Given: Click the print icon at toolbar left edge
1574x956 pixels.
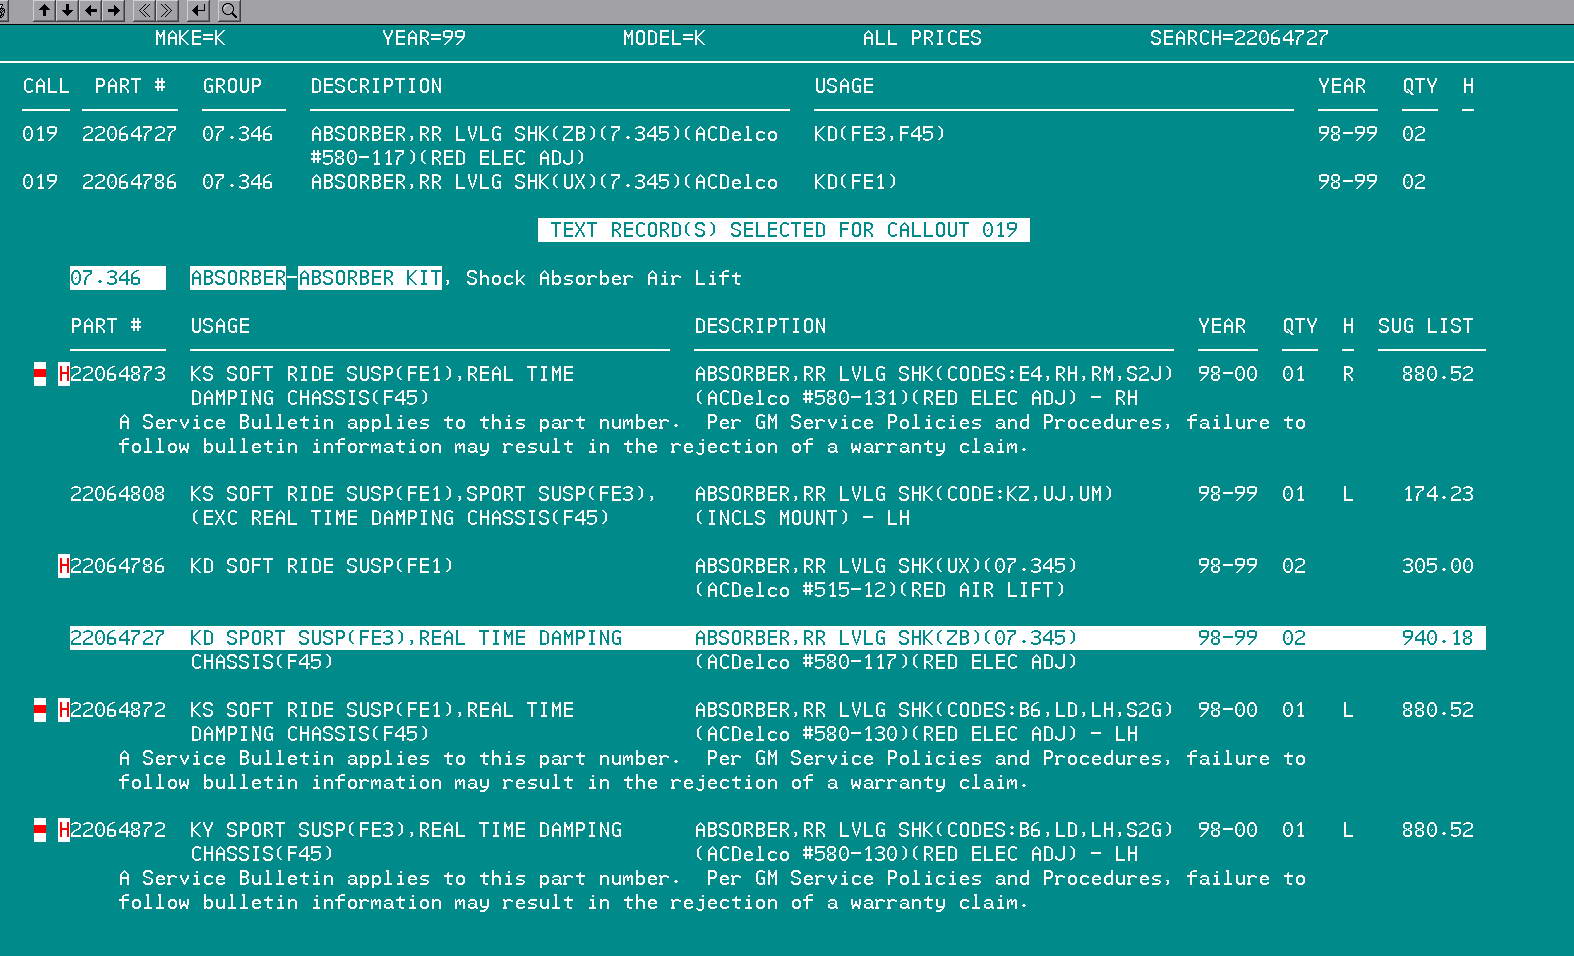Looking at the screenshot, I should tap(3, 11).
